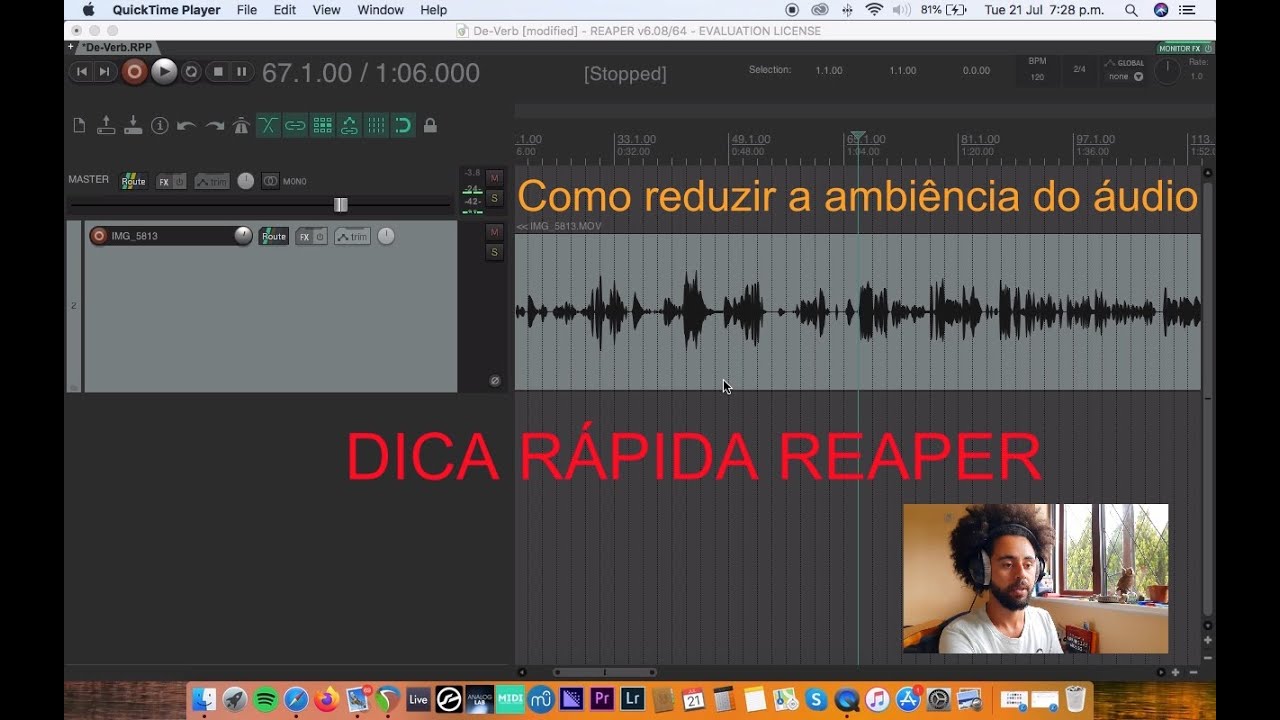Go to the start of the project
Screen dimensions: 1280x720
click(x=81, y=72)
